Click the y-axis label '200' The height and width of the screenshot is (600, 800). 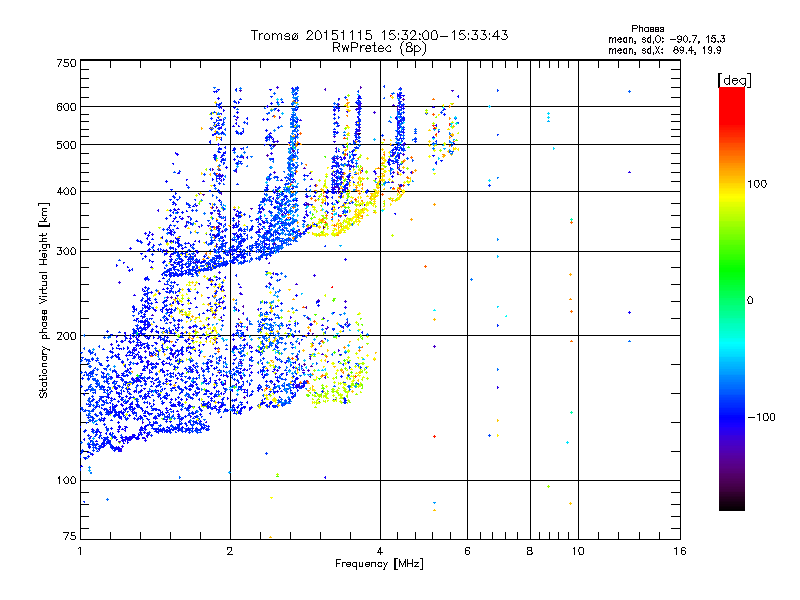click(x=66, y=336)
